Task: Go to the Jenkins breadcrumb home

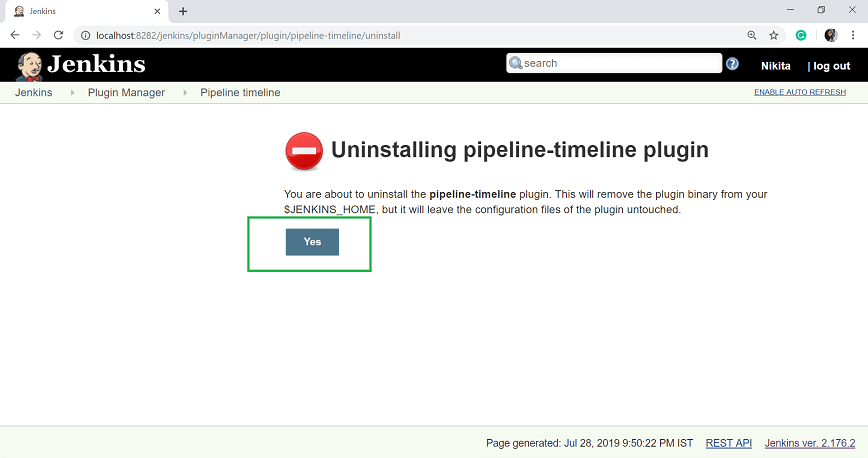Action: tap(34, 92)
